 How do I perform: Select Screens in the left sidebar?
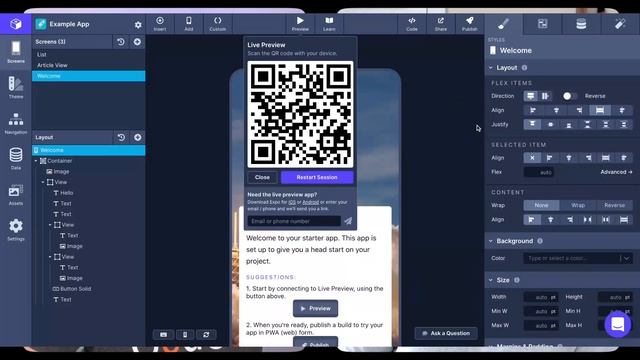16,52
